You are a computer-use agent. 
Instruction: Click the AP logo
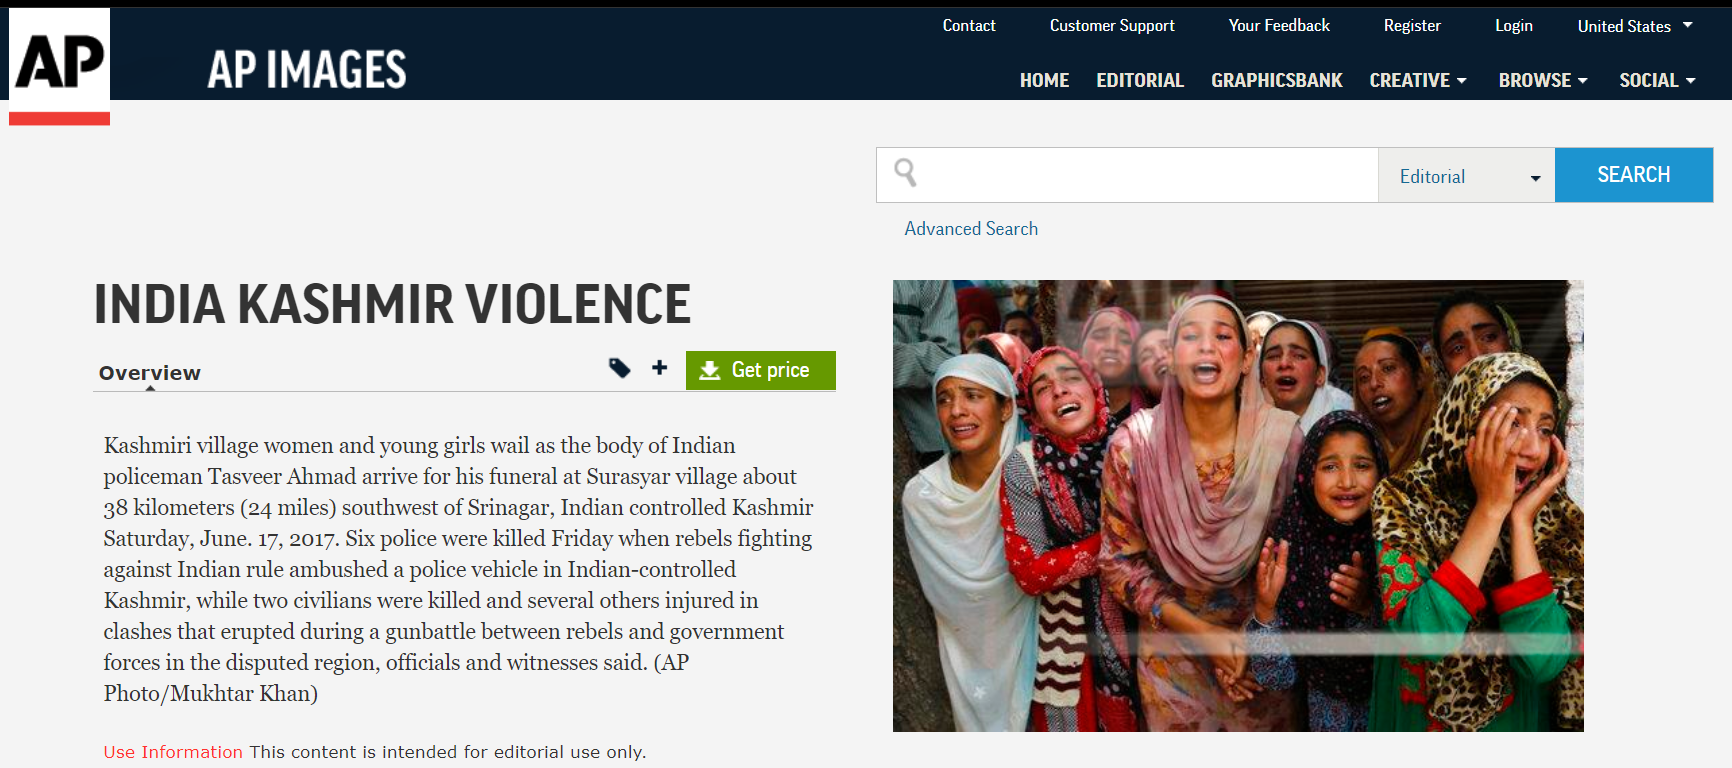(x=59, y=66)
